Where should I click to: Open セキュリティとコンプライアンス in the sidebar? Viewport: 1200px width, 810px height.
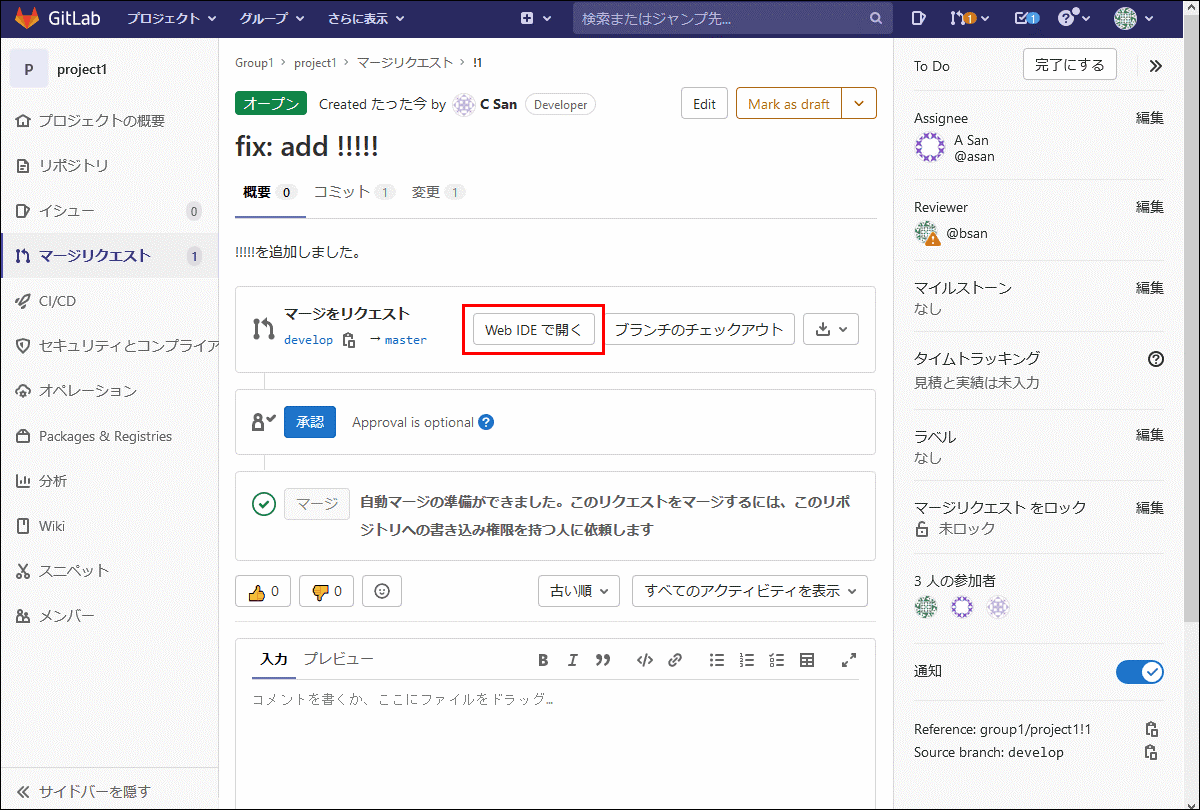coord(109,346)
